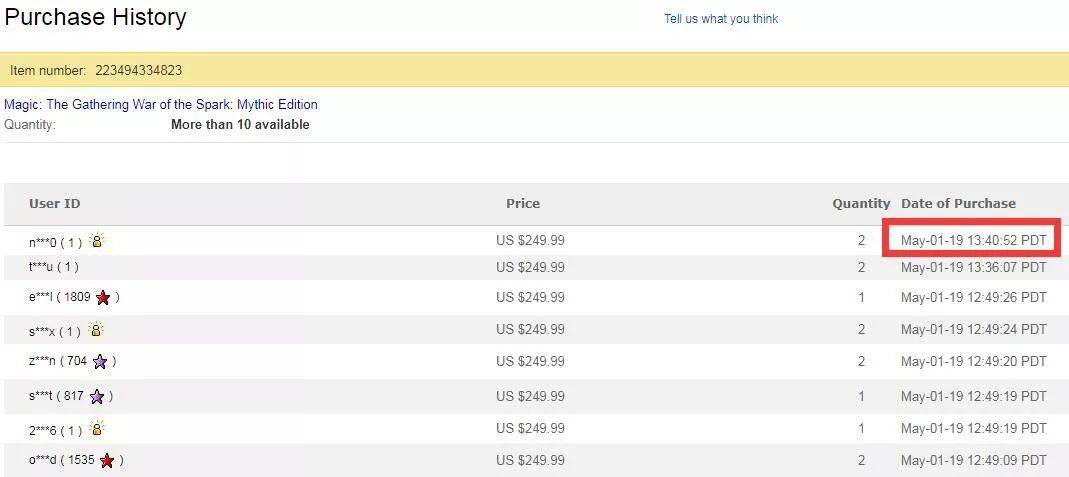Click new-member icon beside user n***0
The height and width of the screenshot is (477, 1069).
click(97, 241)
